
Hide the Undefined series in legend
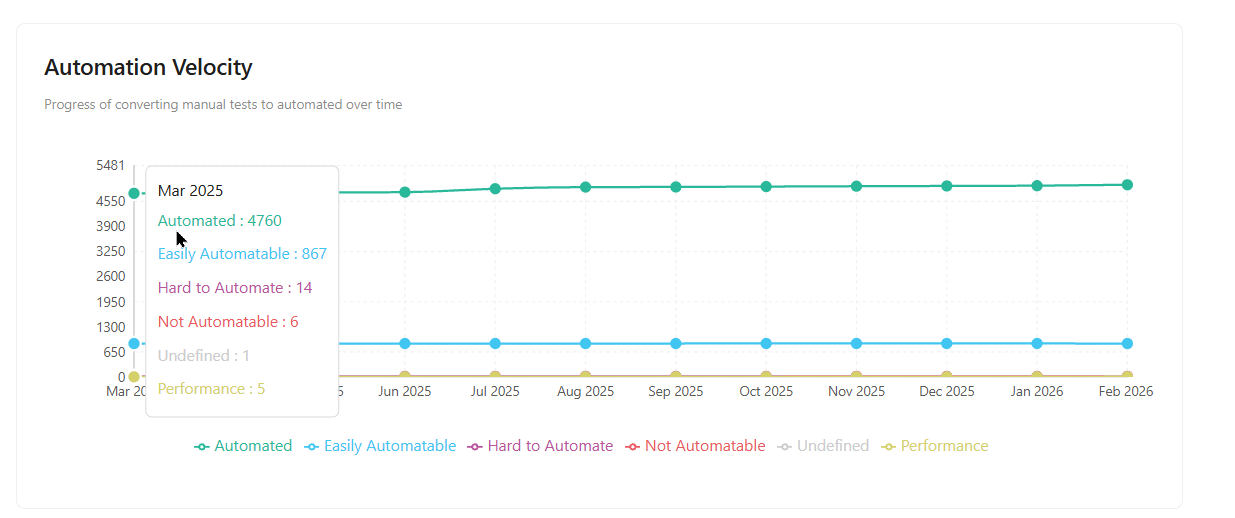(x=823, y=446)
